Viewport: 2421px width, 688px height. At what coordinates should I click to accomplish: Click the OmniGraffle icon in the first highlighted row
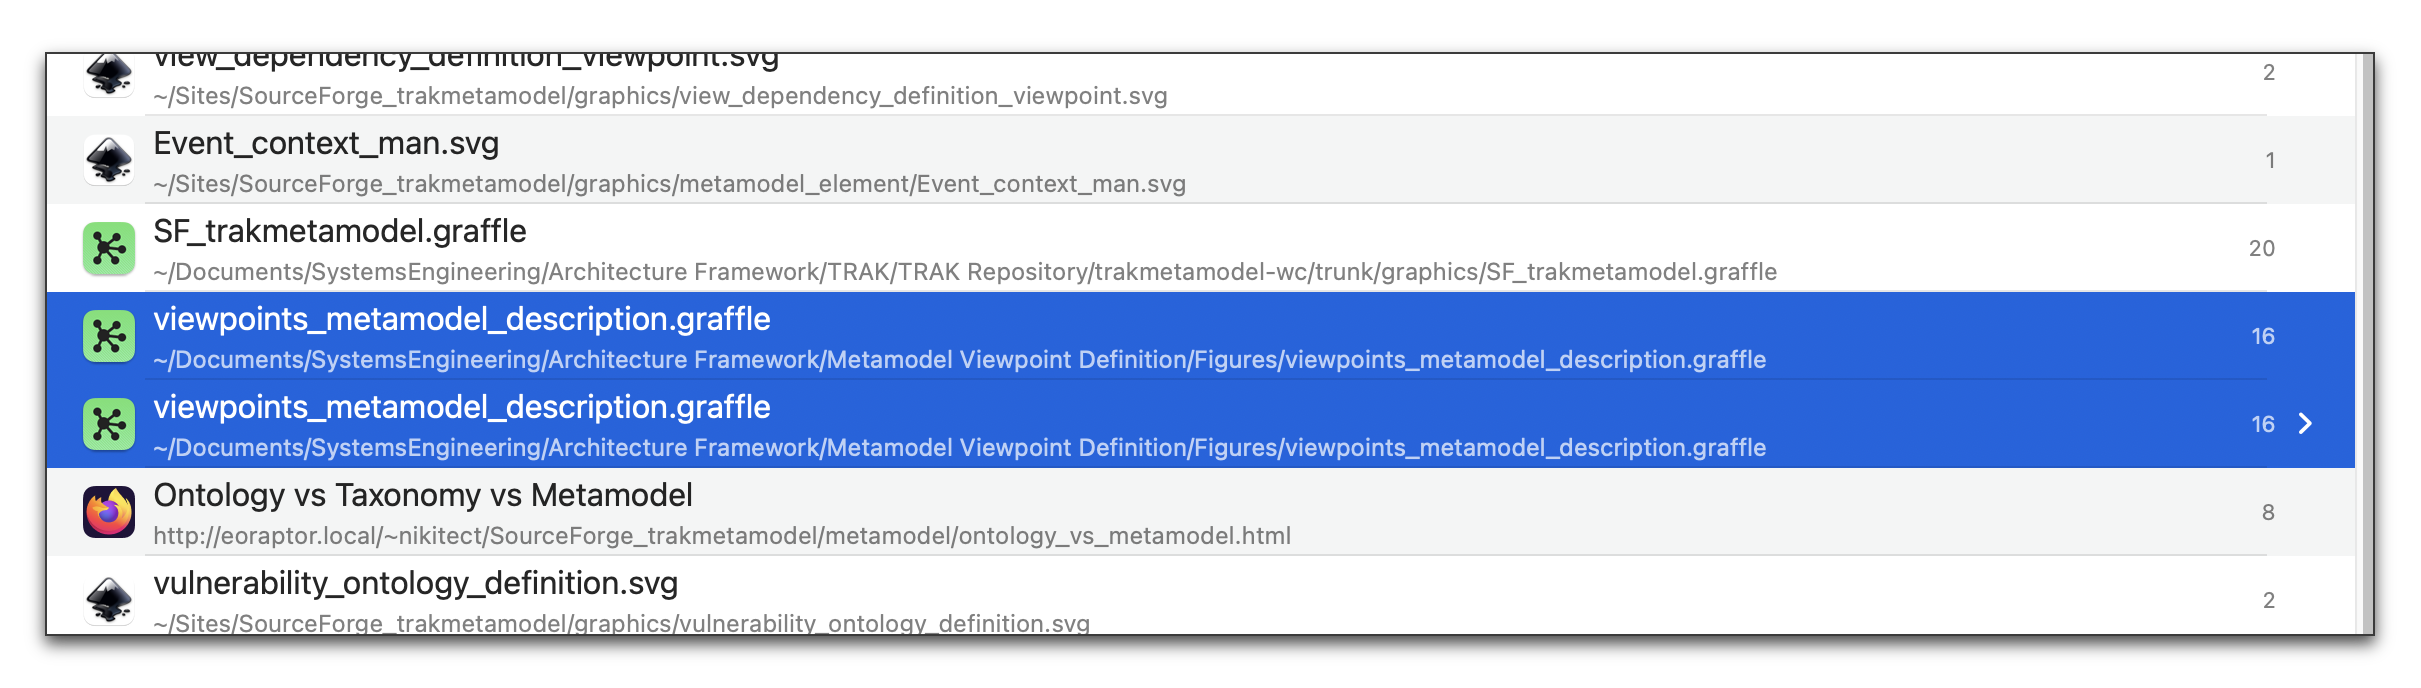[x=109, y=336]
